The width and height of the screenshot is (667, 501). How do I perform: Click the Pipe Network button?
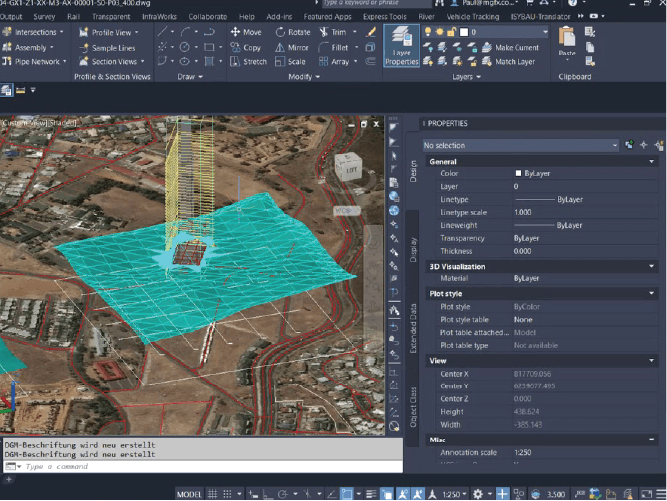coord(34,62)
